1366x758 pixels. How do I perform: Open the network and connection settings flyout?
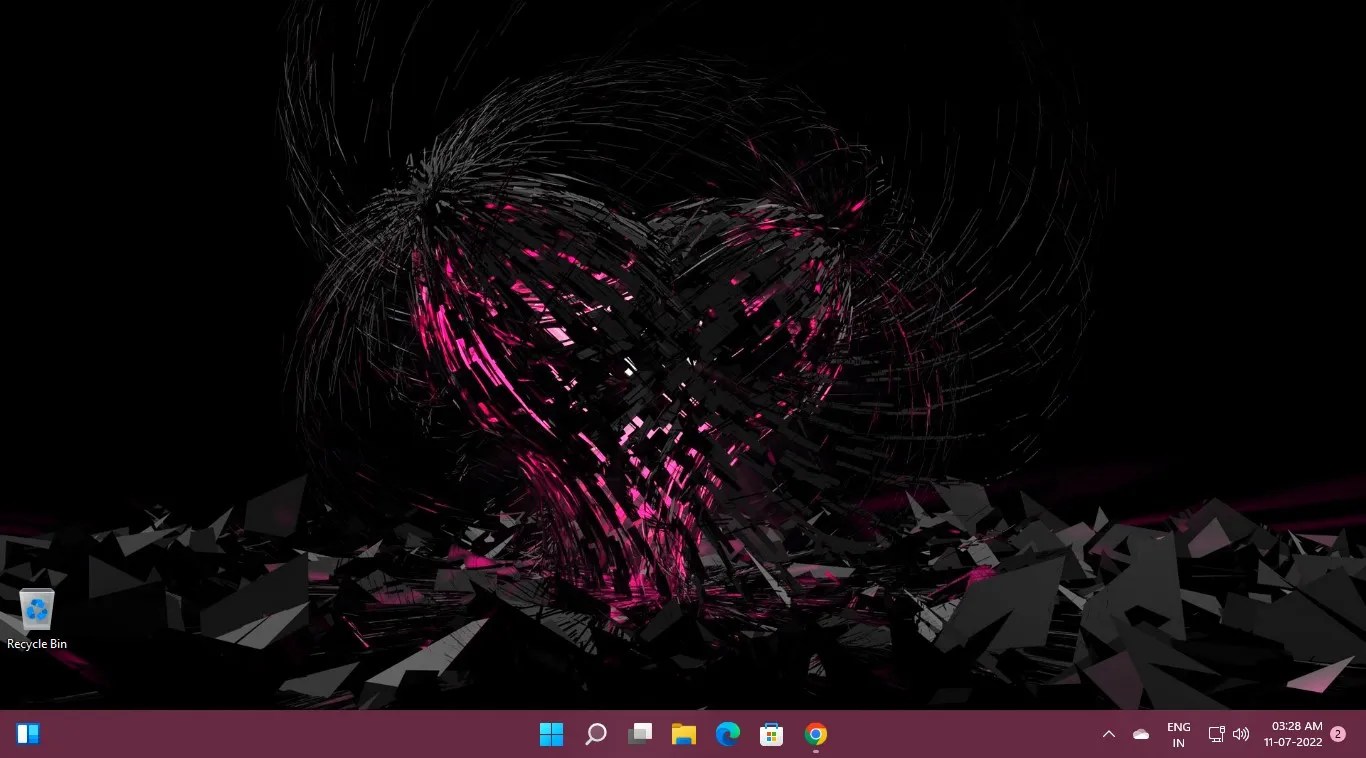pos(1216,734)
